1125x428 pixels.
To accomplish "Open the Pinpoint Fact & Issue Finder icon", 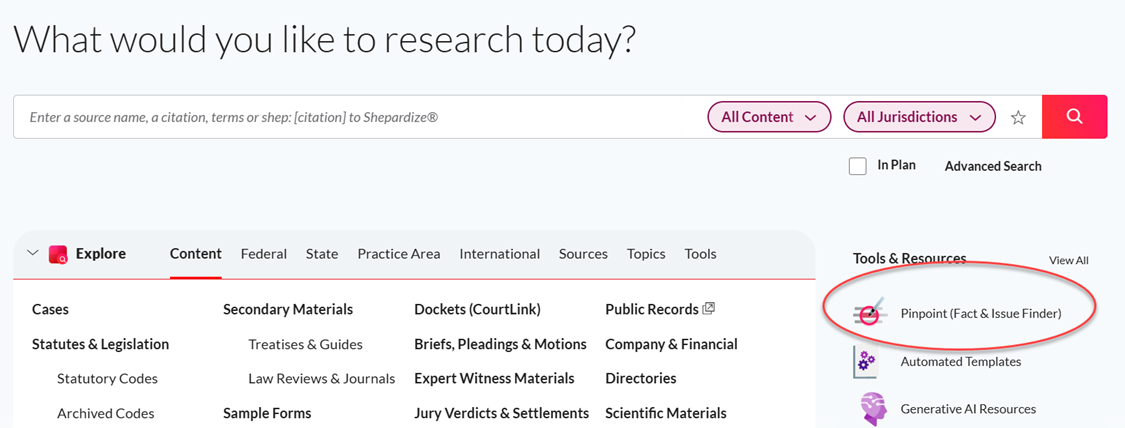I will point(870,313).
